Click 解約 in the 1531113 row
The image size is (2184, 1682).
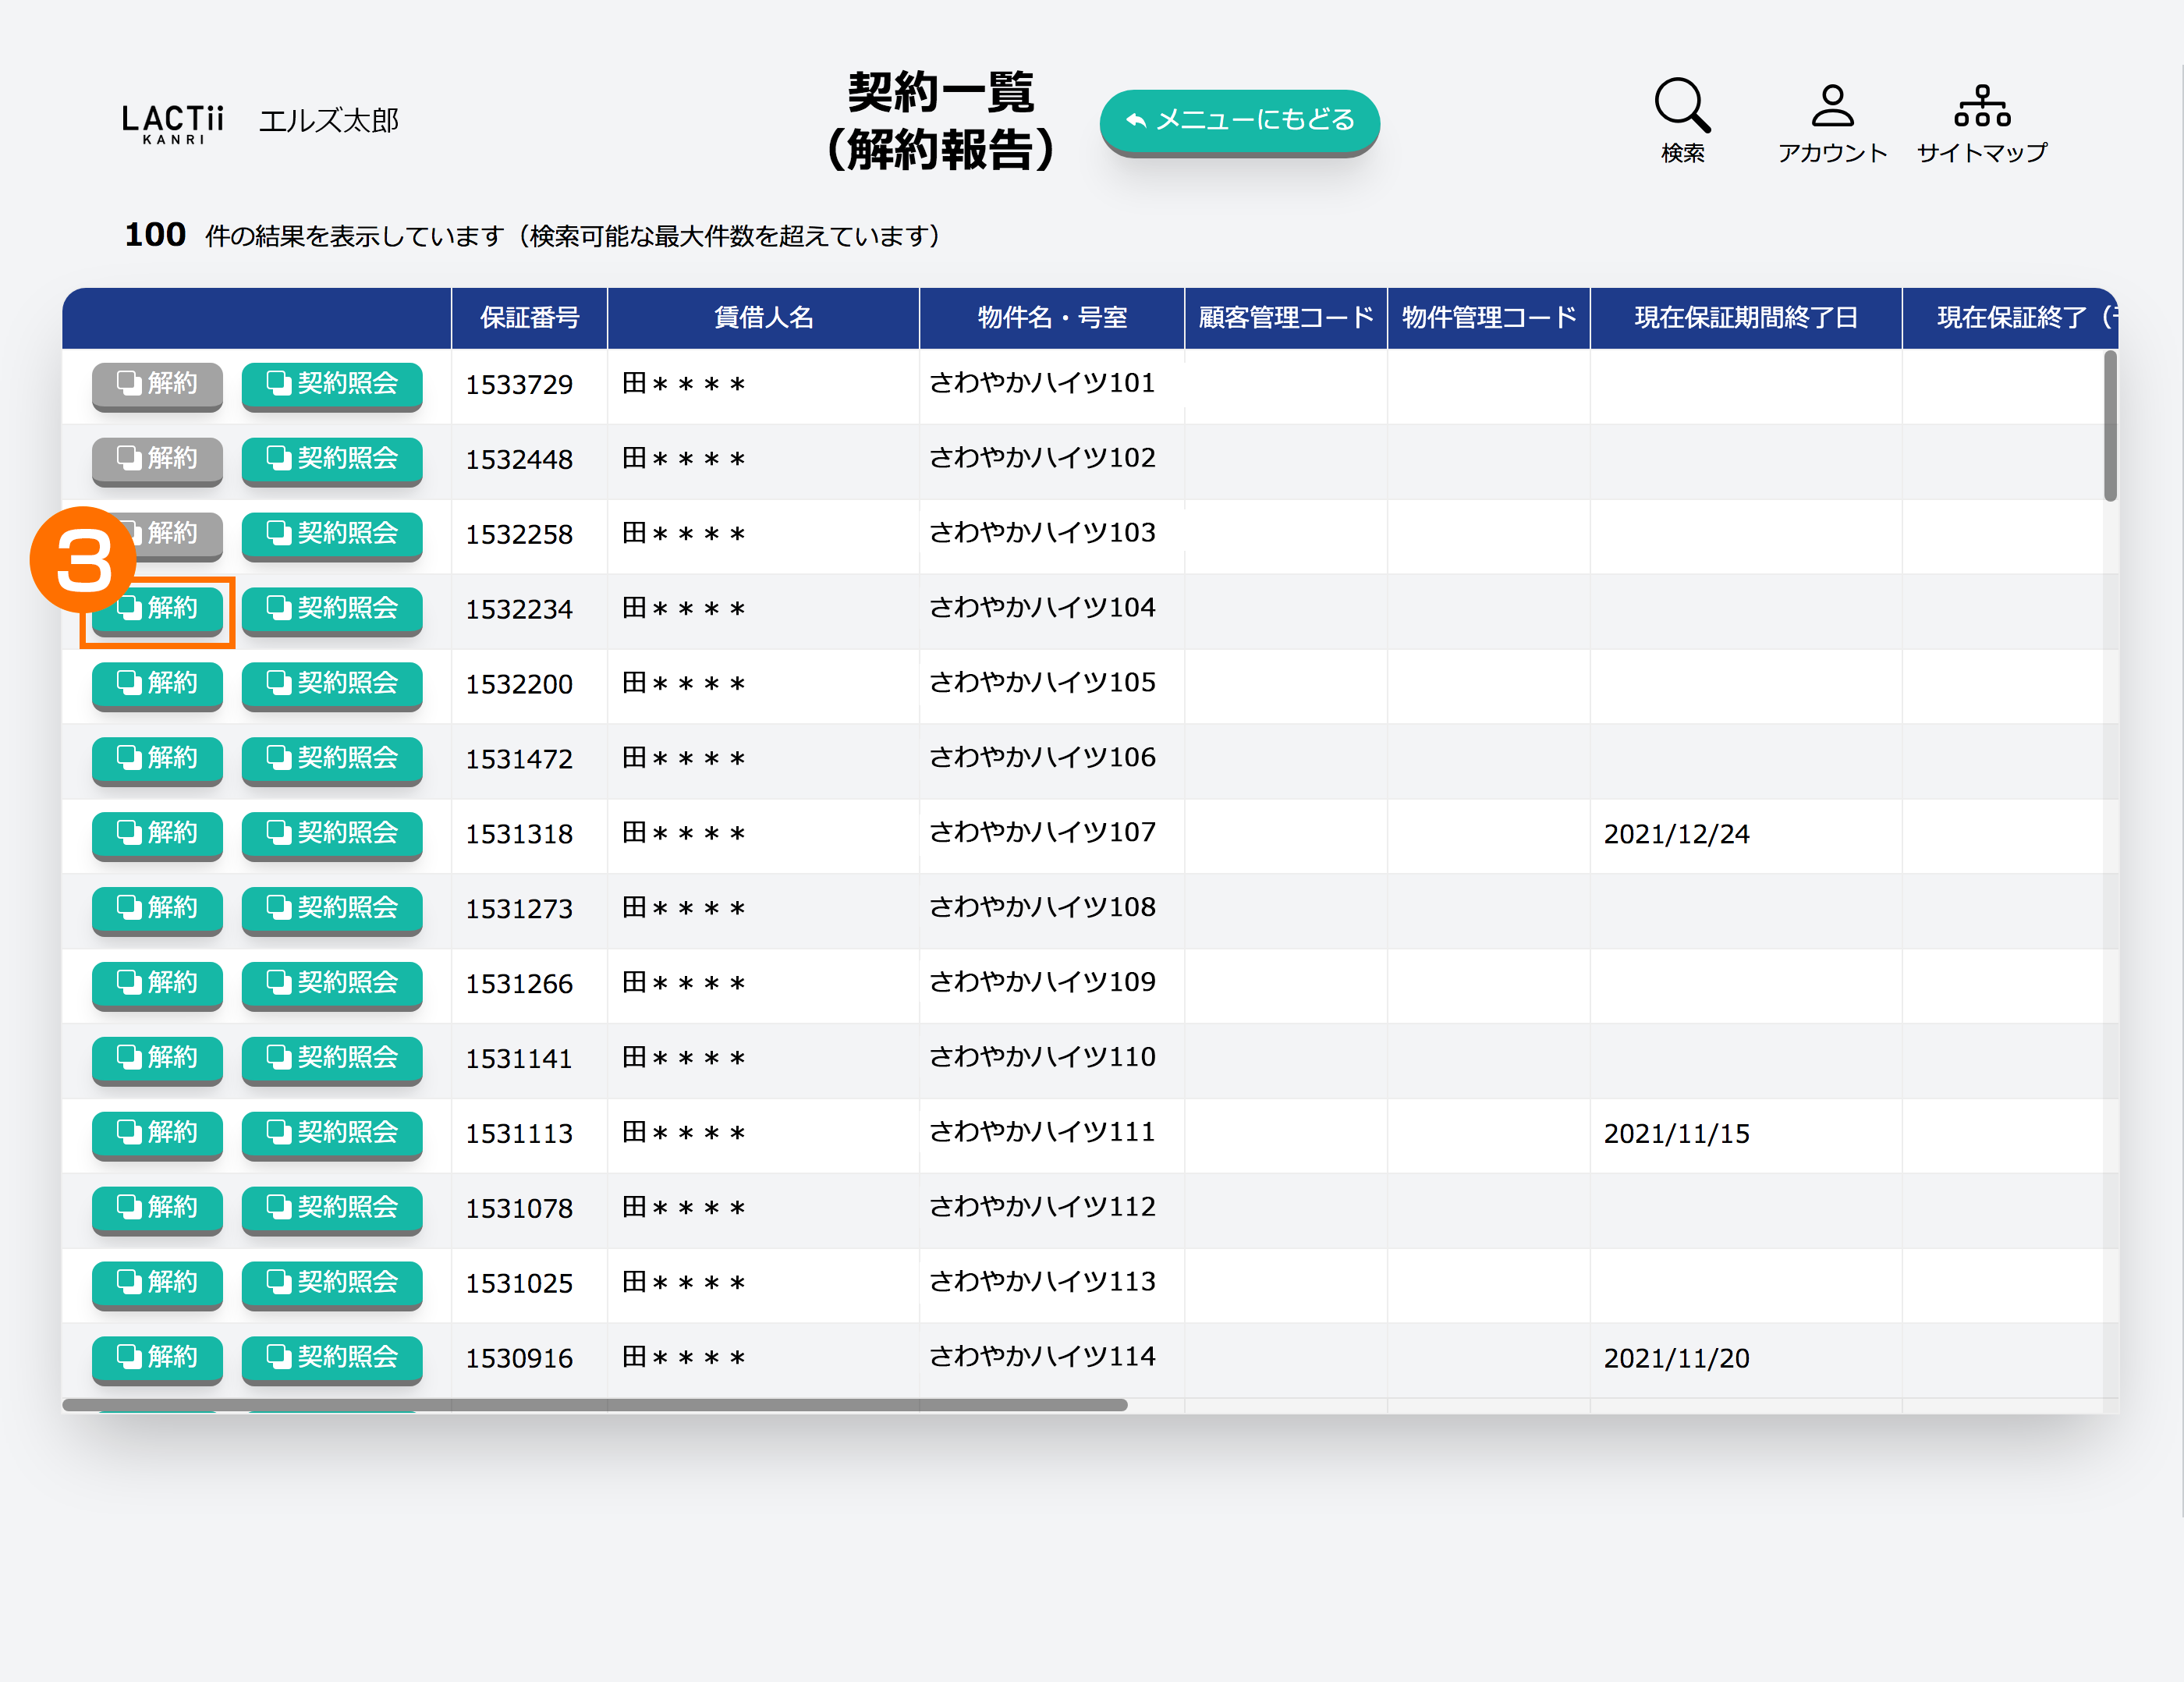pyautogui.click(x=157, y=1133)
